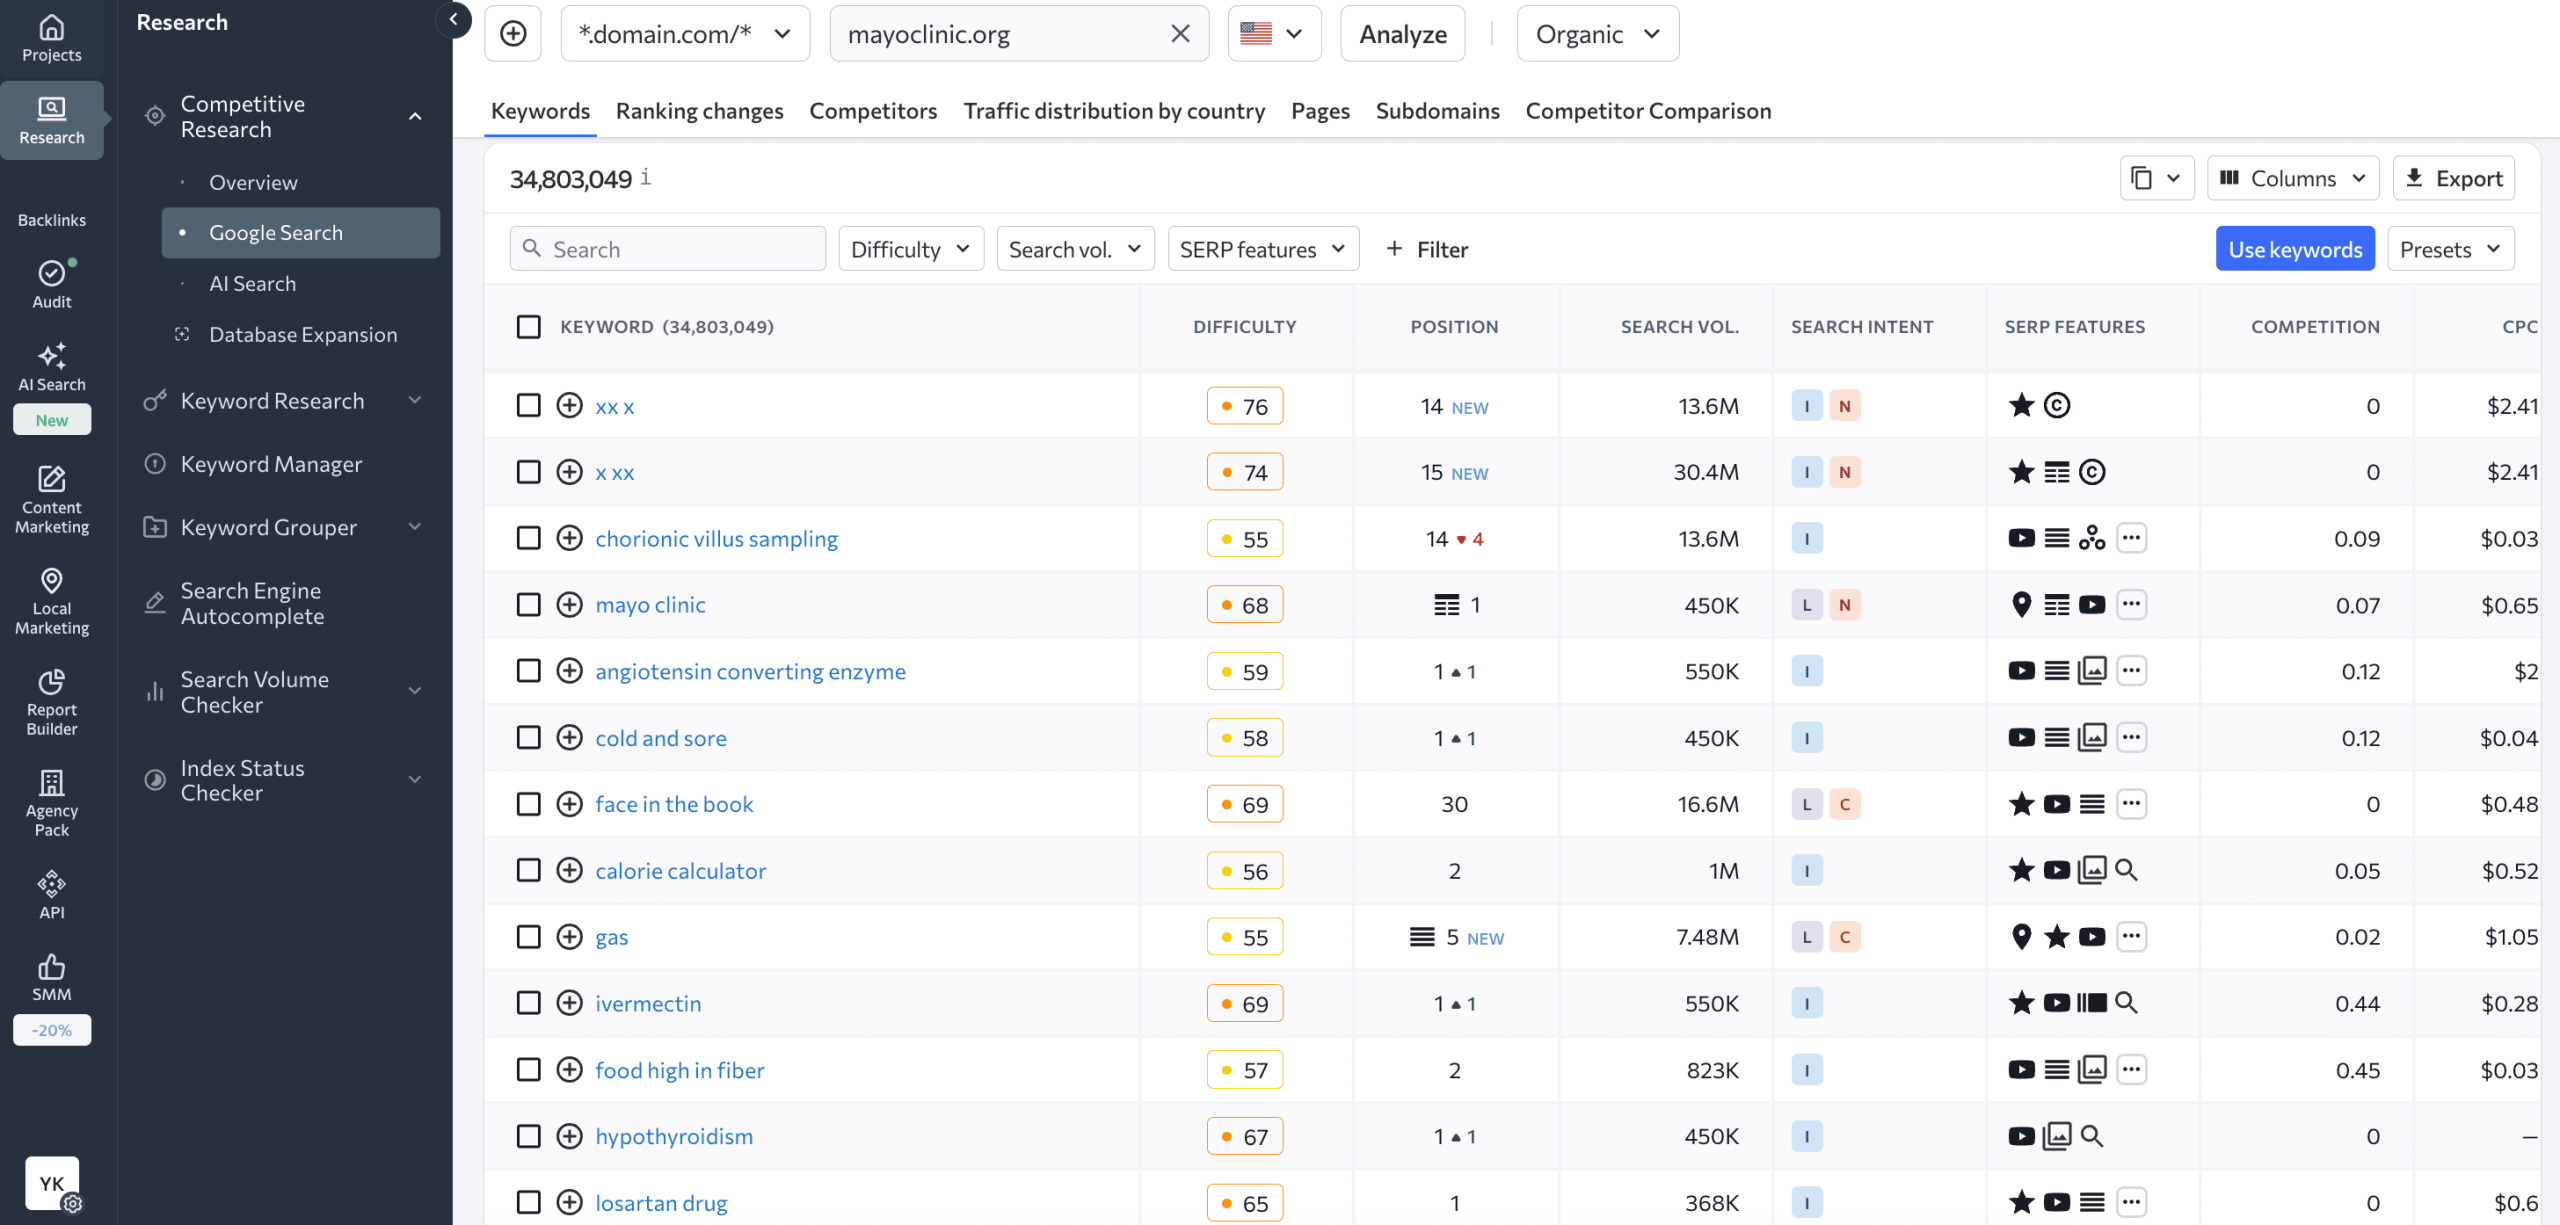Launch AI Search from the sidebar

pos(51,369)
